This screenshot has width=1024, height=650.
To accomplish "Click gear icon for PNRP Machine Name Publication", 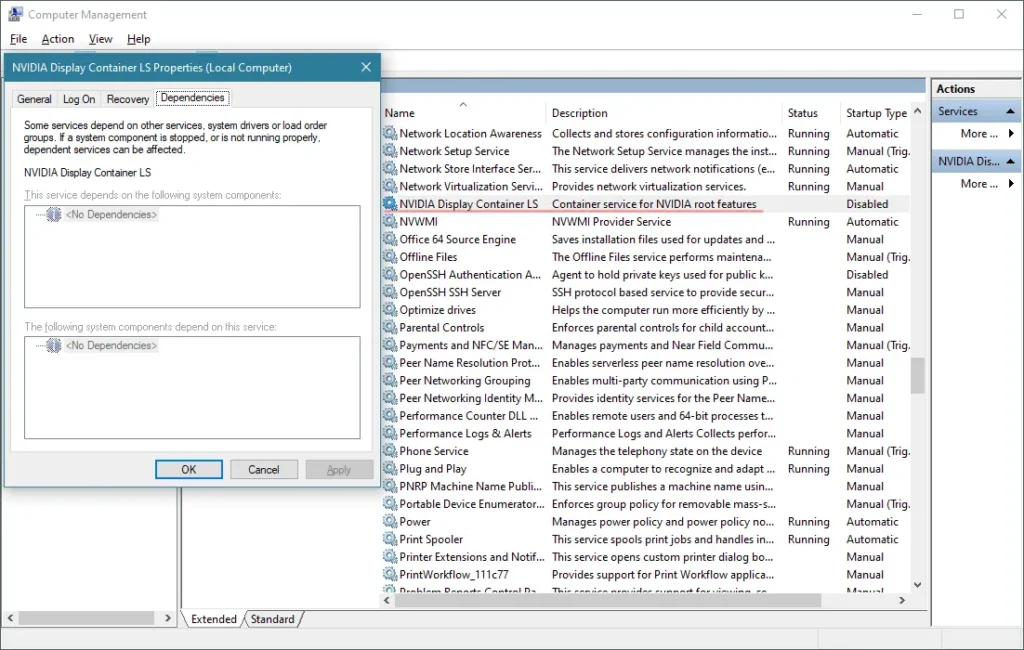I will (390, 486).
